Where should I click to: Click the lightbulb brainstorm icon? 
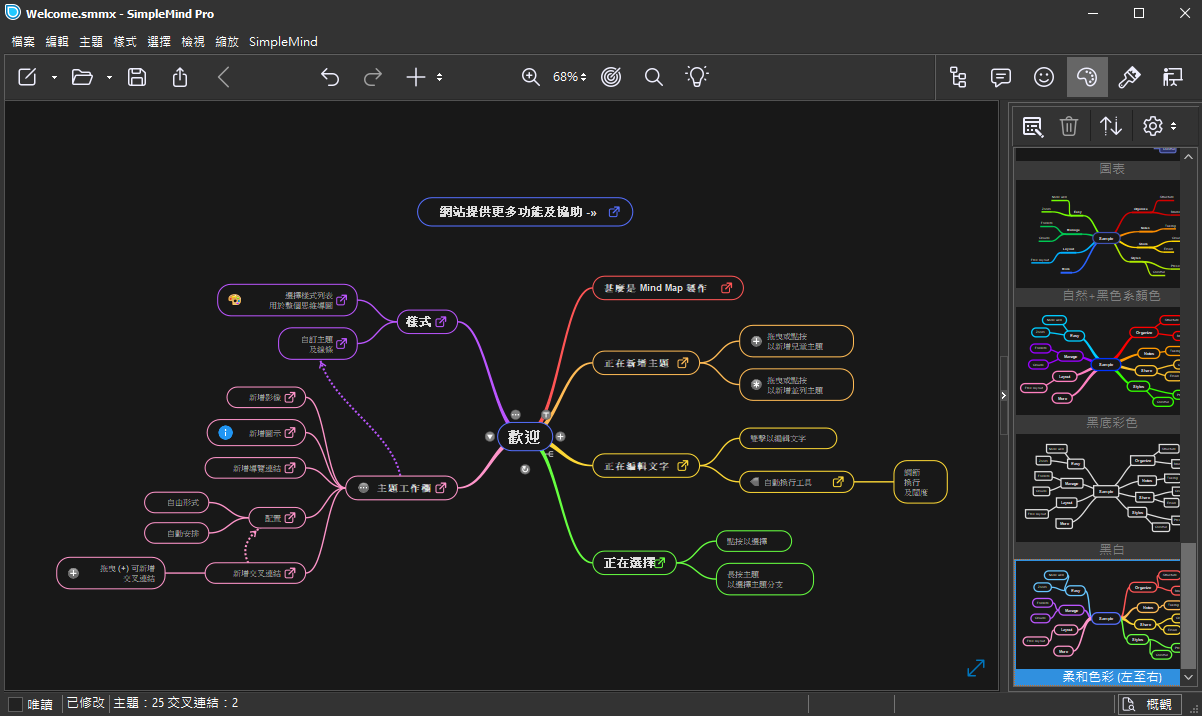[x=697, y=77]
